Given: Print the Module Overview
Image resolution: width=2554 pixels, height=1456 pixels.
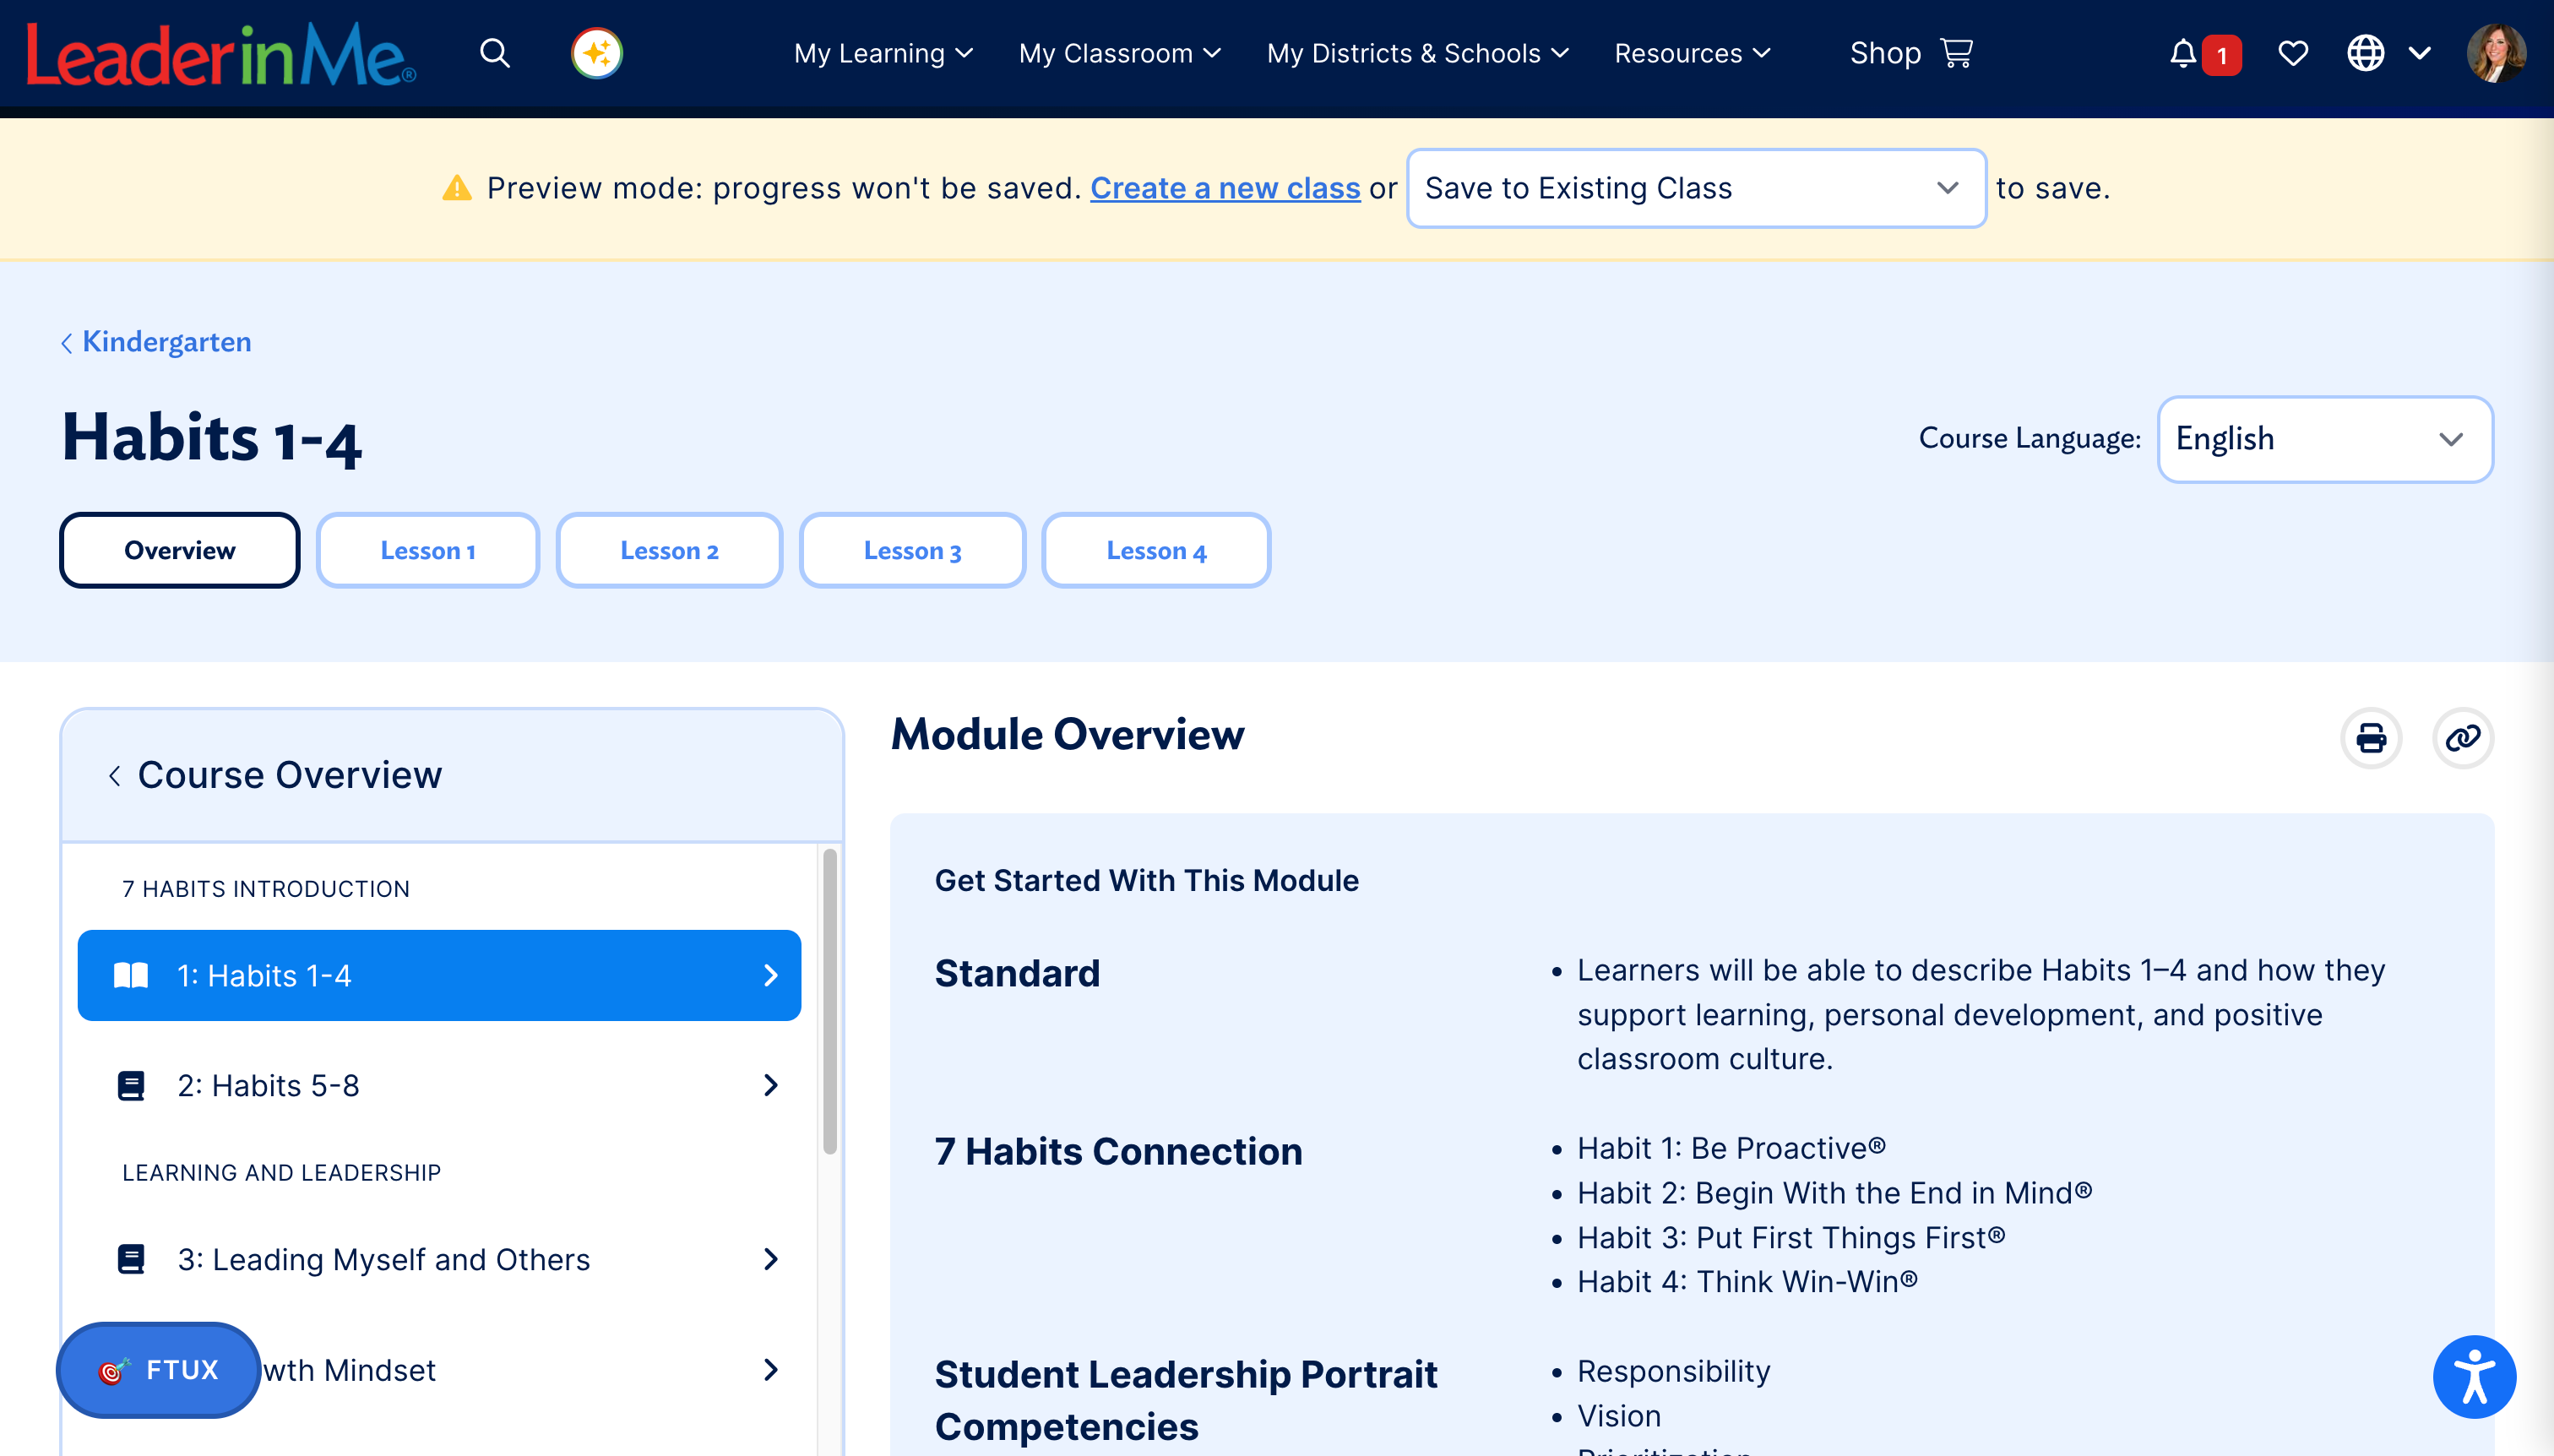Looking at the screenshot, I should click(x=2371, y=738).
